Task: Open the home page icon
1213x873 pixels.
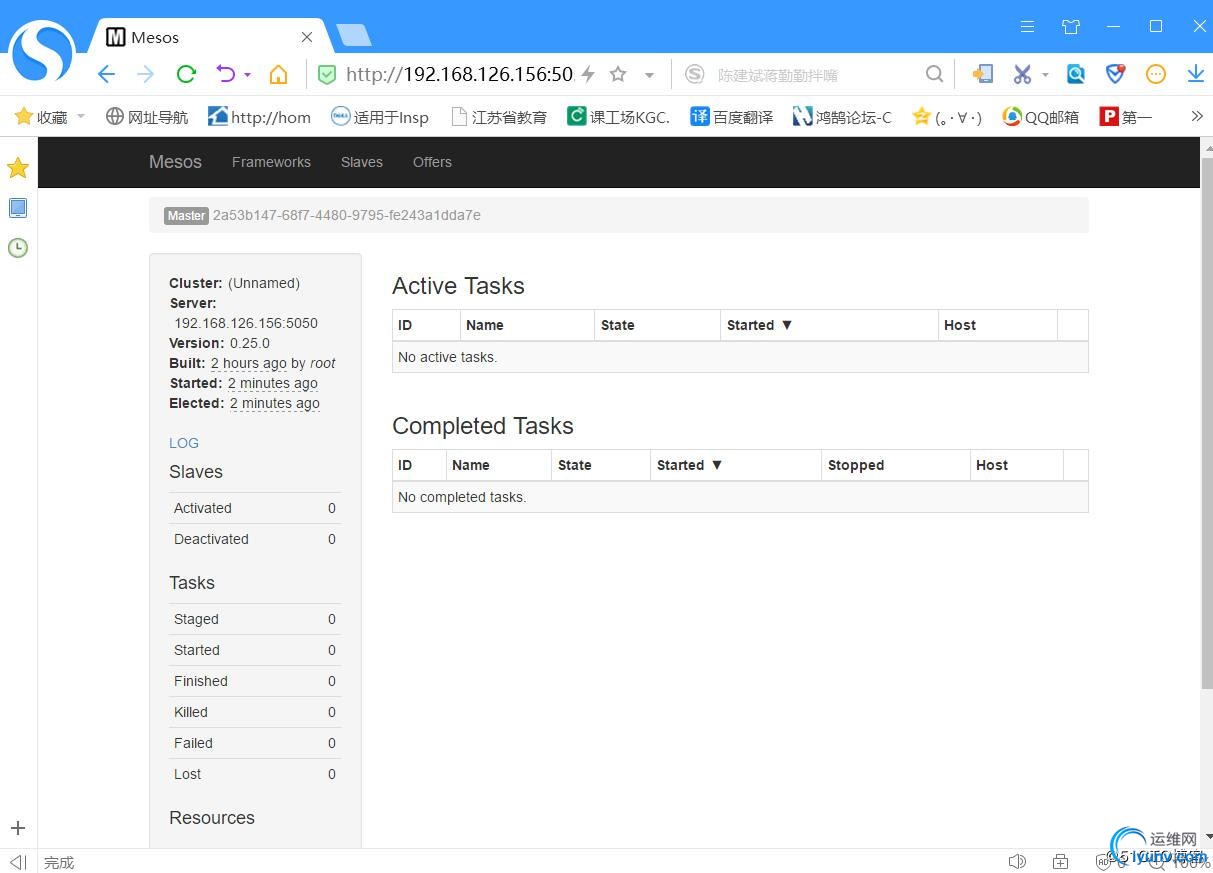Action: pos(278,74)
